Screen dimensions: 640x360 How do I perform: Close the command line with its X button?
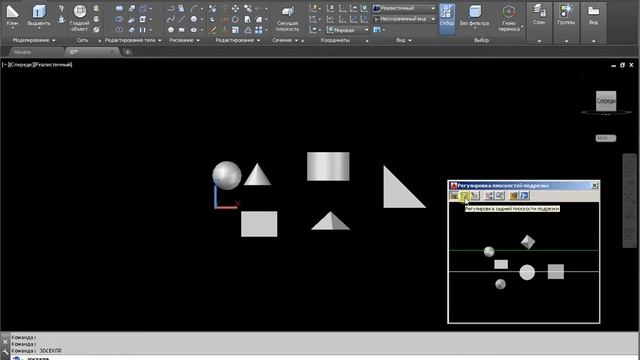[x=5, y=342]
